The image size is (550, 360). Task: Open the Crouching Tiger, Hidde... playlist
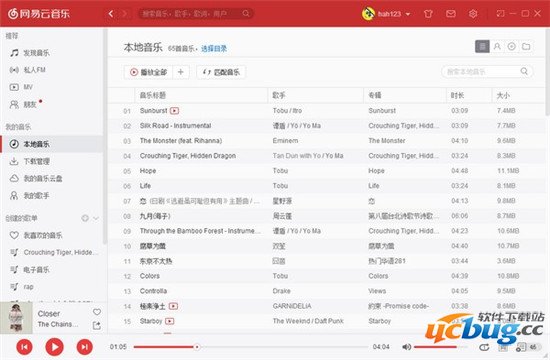[53, 252]
